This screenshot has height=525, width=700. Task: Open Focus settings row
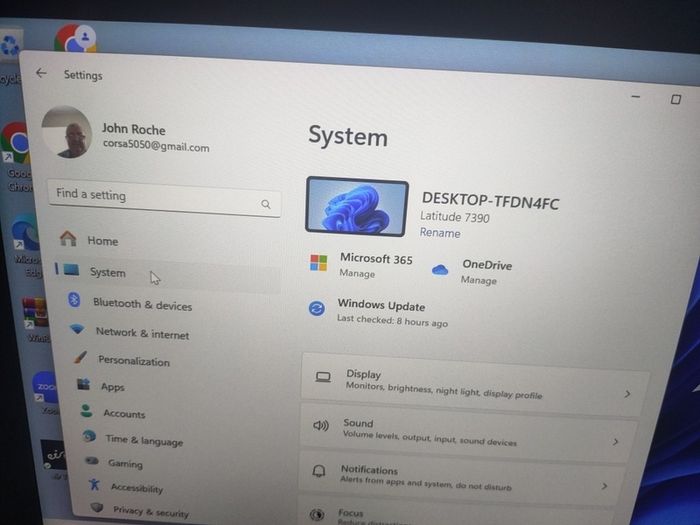455,511
